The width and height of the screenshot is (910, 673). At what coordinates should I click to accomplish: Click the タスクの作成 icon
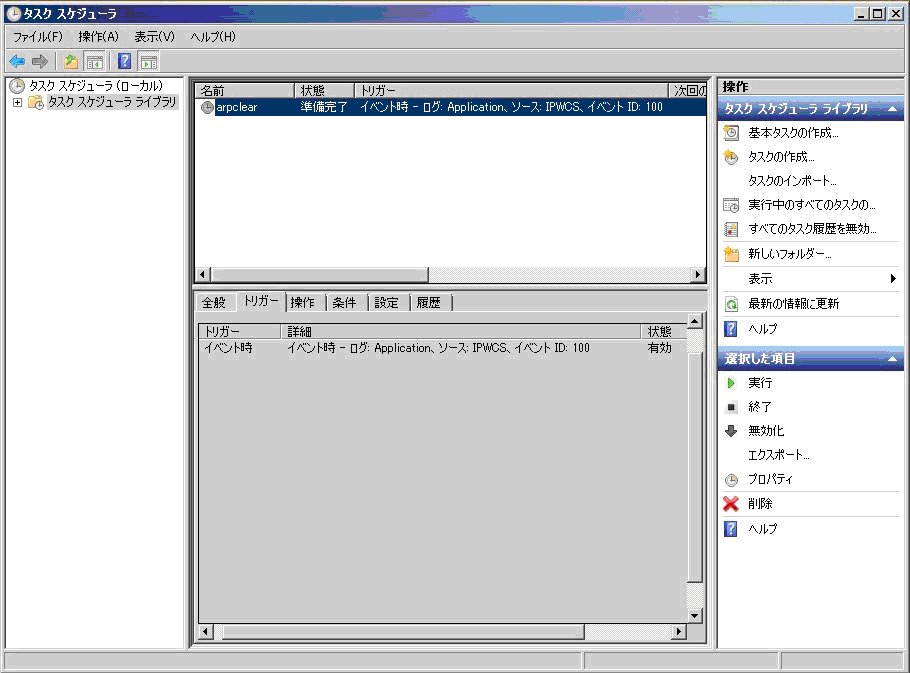[x=731, y=157]
